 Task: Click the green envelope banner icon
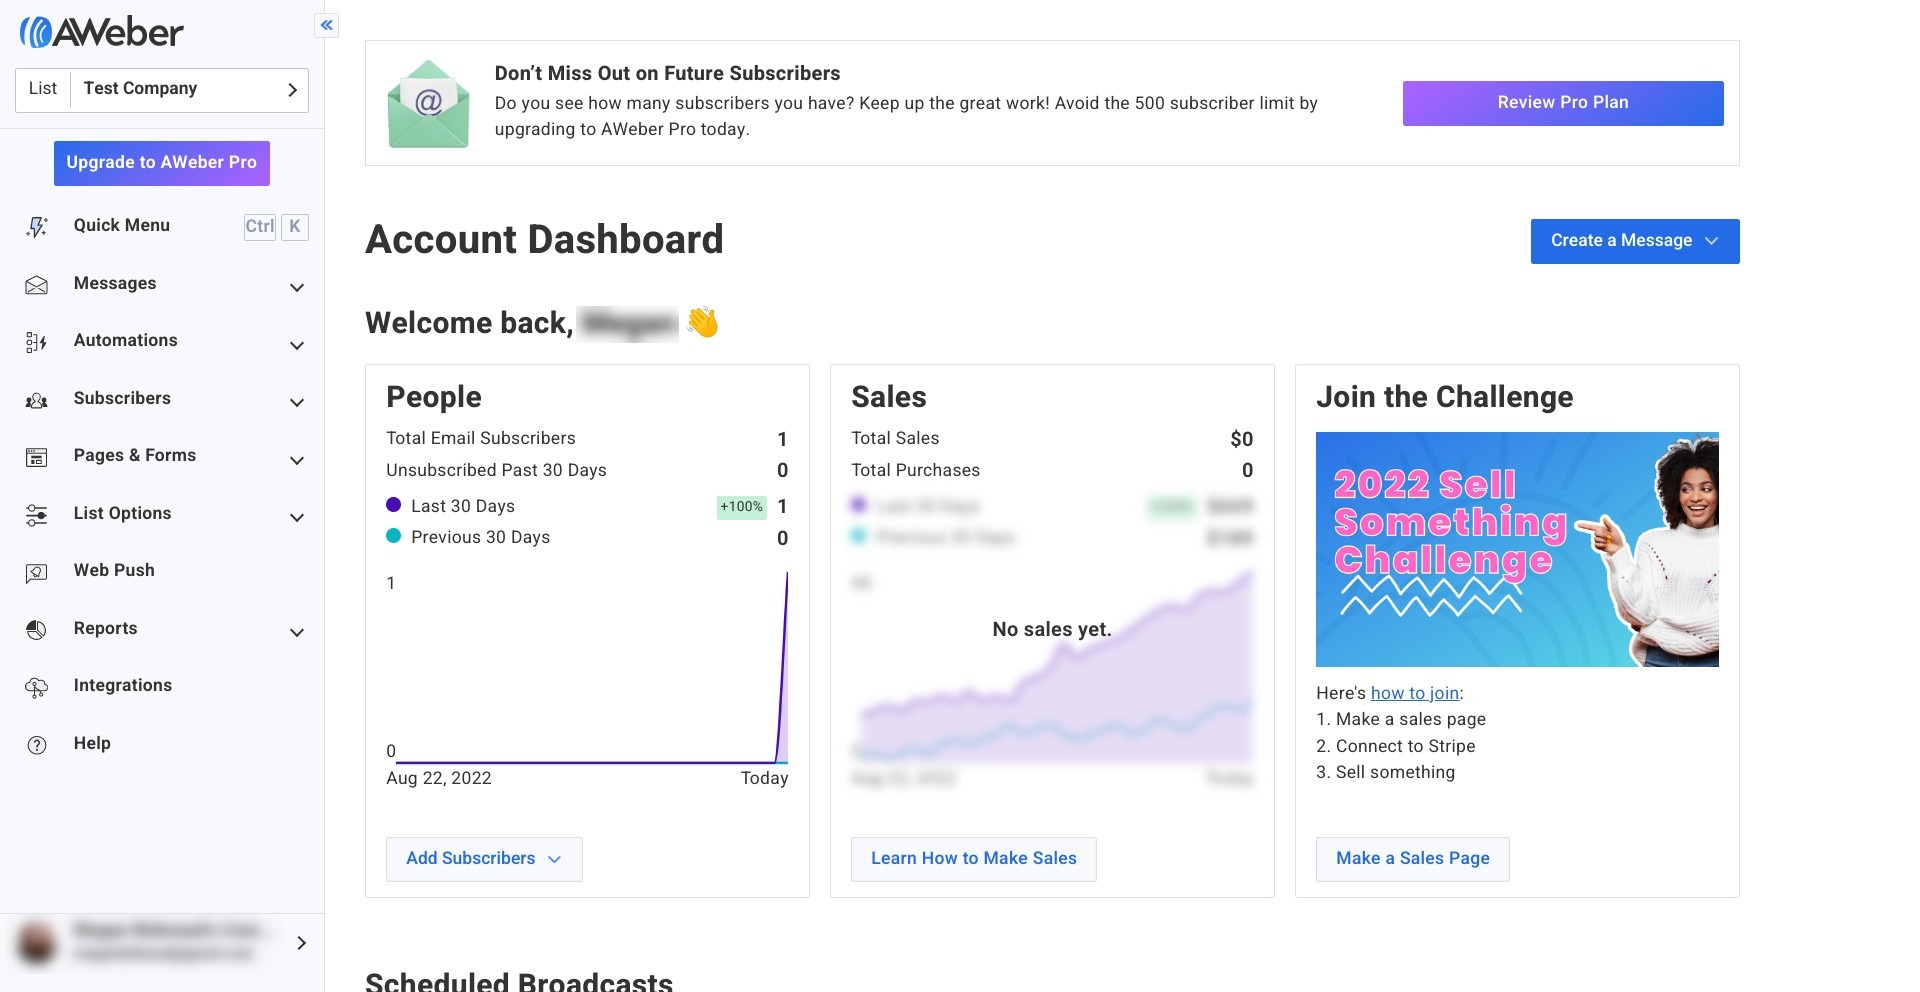pyautogui.click(x=428, y=104)
